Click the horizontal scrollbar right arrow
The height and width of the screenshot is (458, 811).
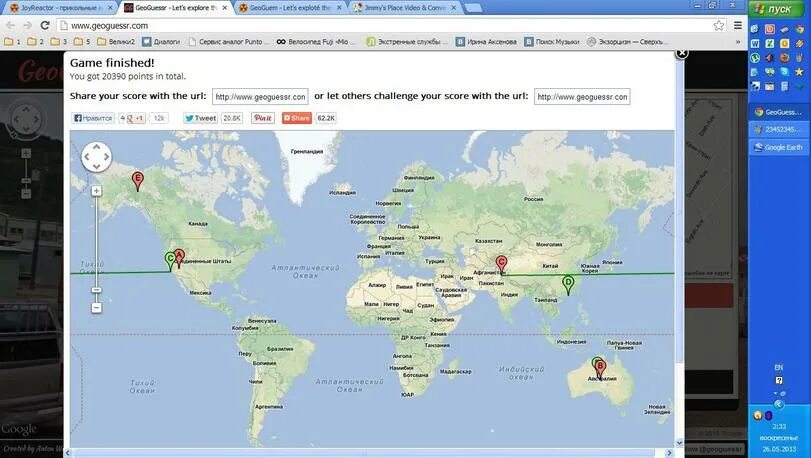pos(670,453)
